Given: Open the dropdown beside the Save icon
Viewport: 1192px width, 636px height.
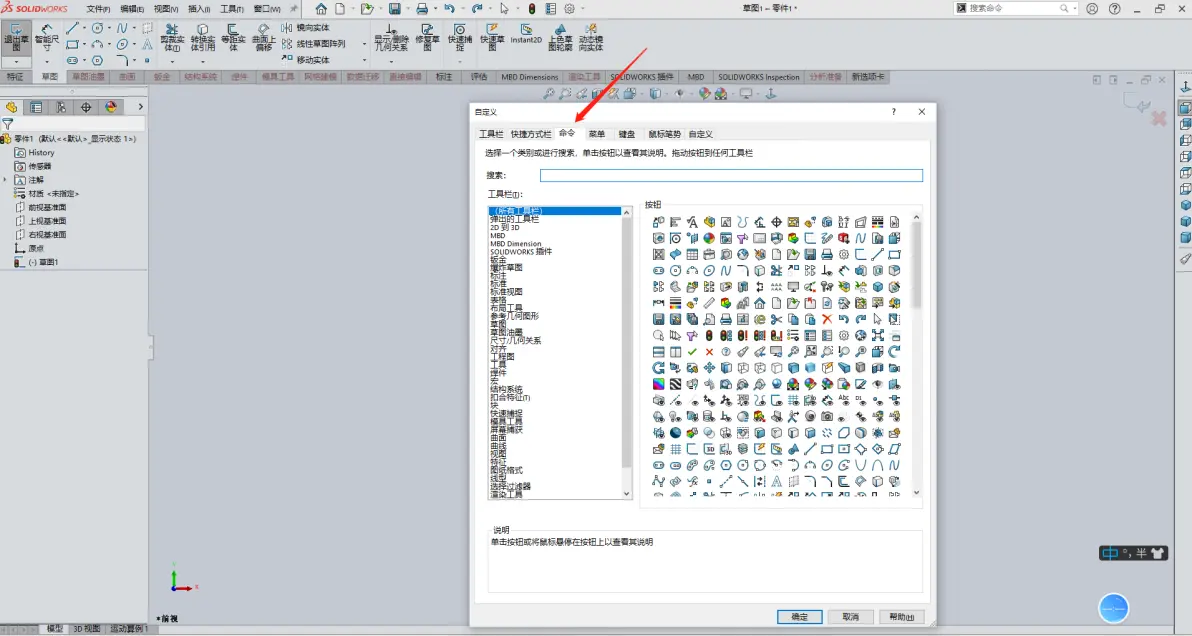Looking at the screenshot, I should click(406, 9).
